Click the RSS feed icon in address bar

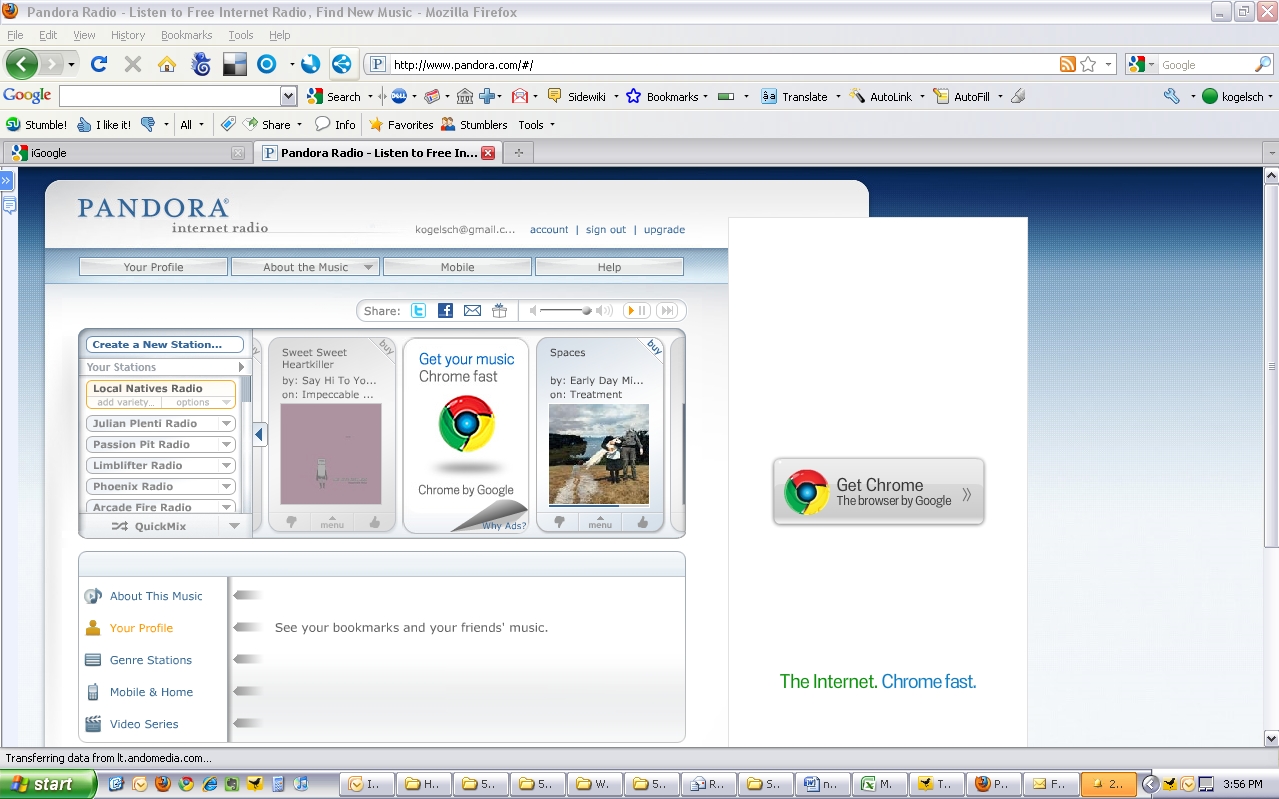click(1068, 64)
